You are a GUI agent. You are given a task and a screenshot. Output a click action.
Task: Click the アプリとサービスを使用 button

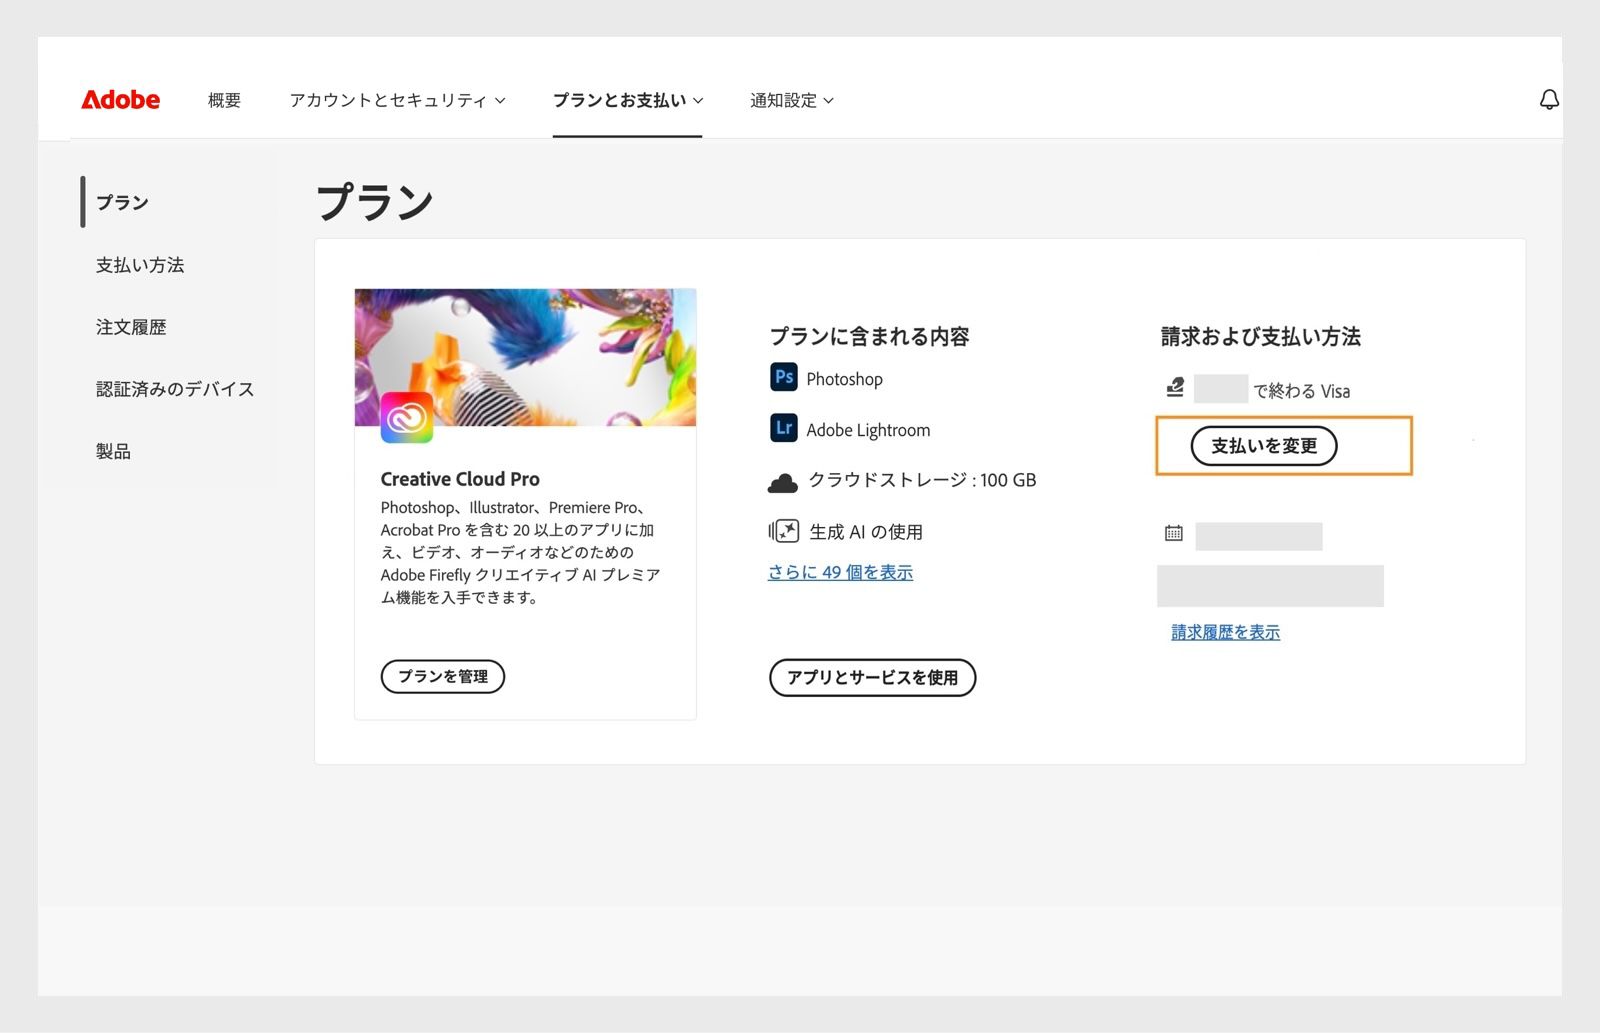coord(872,678)
